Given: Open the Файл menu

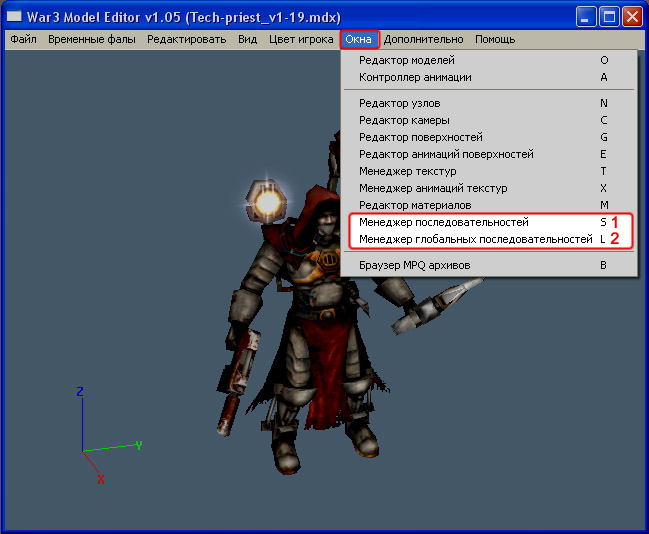Looking at the screenshot, I should pyautogui.click(x=23, y=39).
